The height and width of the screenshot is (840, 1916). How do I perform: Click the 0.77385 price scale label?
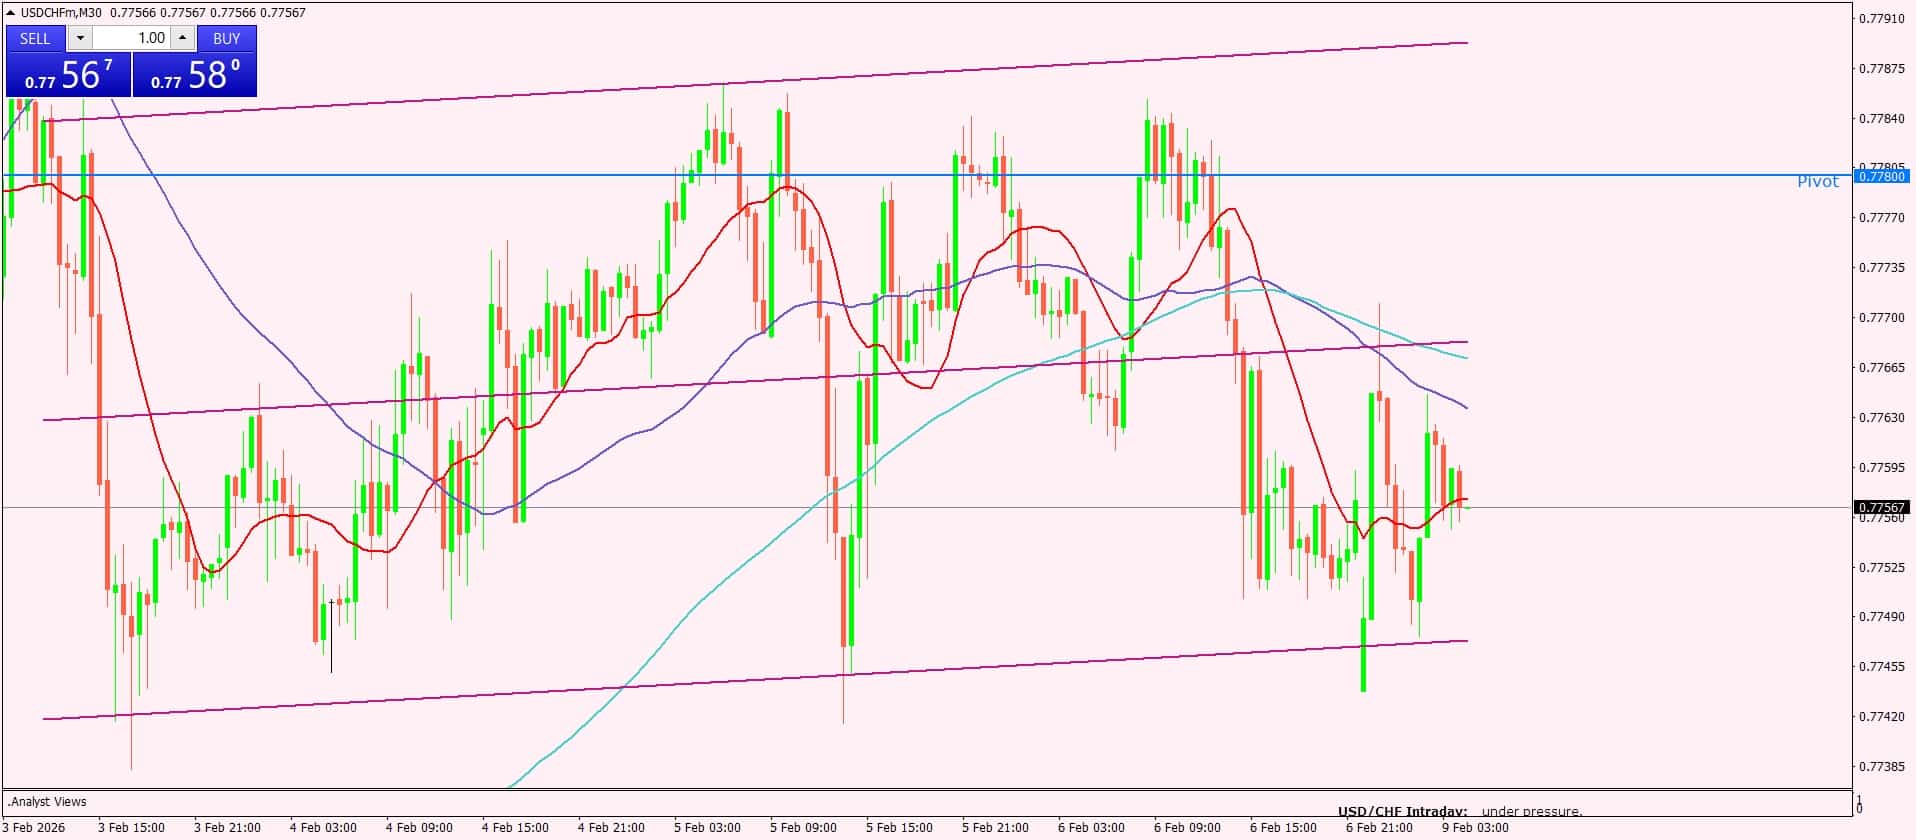1881,767
